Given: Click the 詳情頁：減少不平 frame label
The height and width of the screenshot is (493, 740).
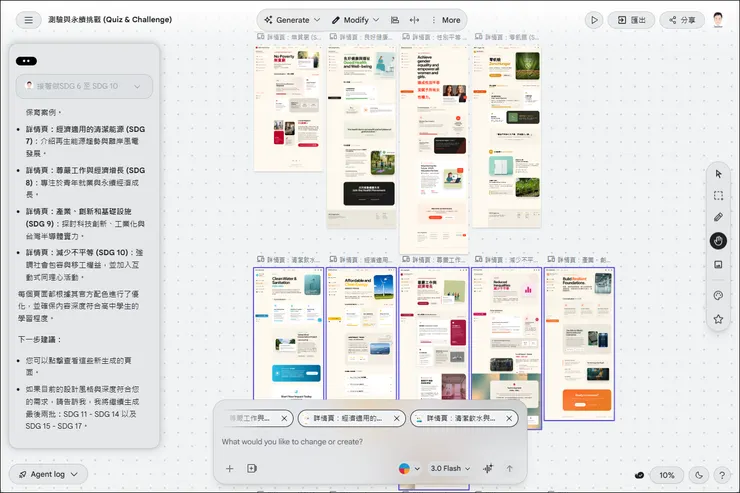Looking at the screenshot, I should tap(506, 260).
